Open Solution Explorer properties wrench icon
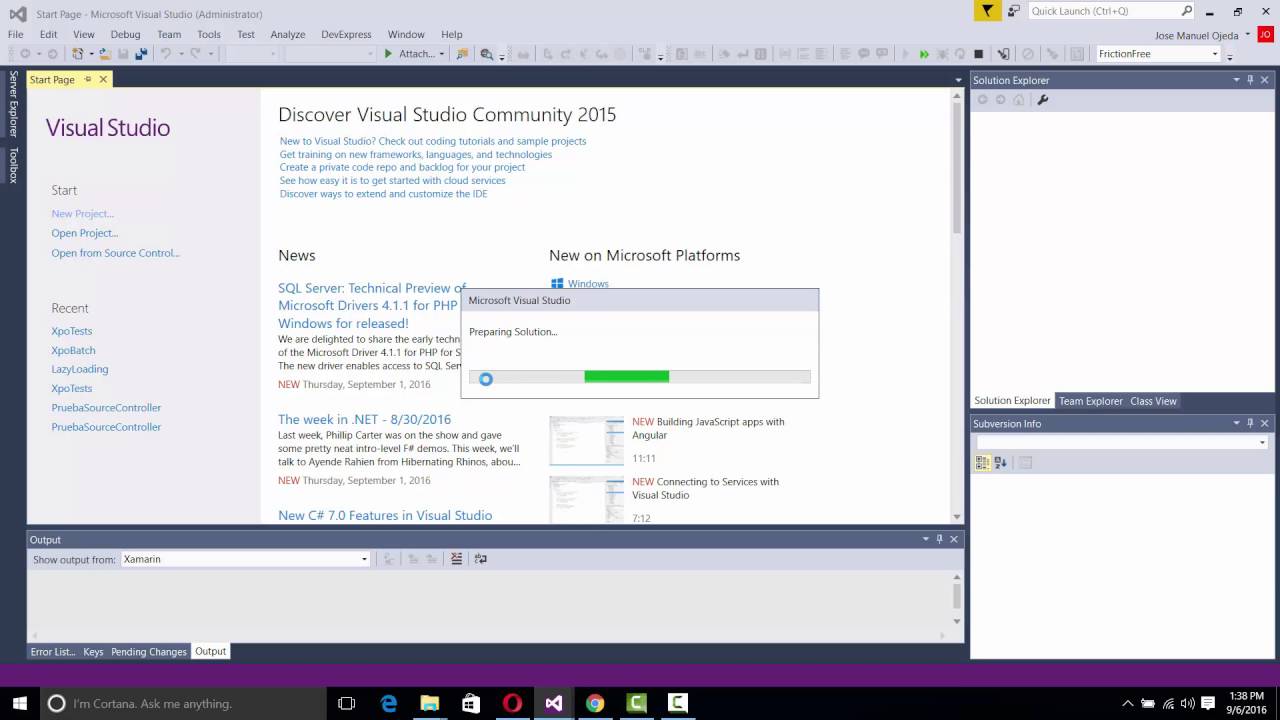 1042,100
